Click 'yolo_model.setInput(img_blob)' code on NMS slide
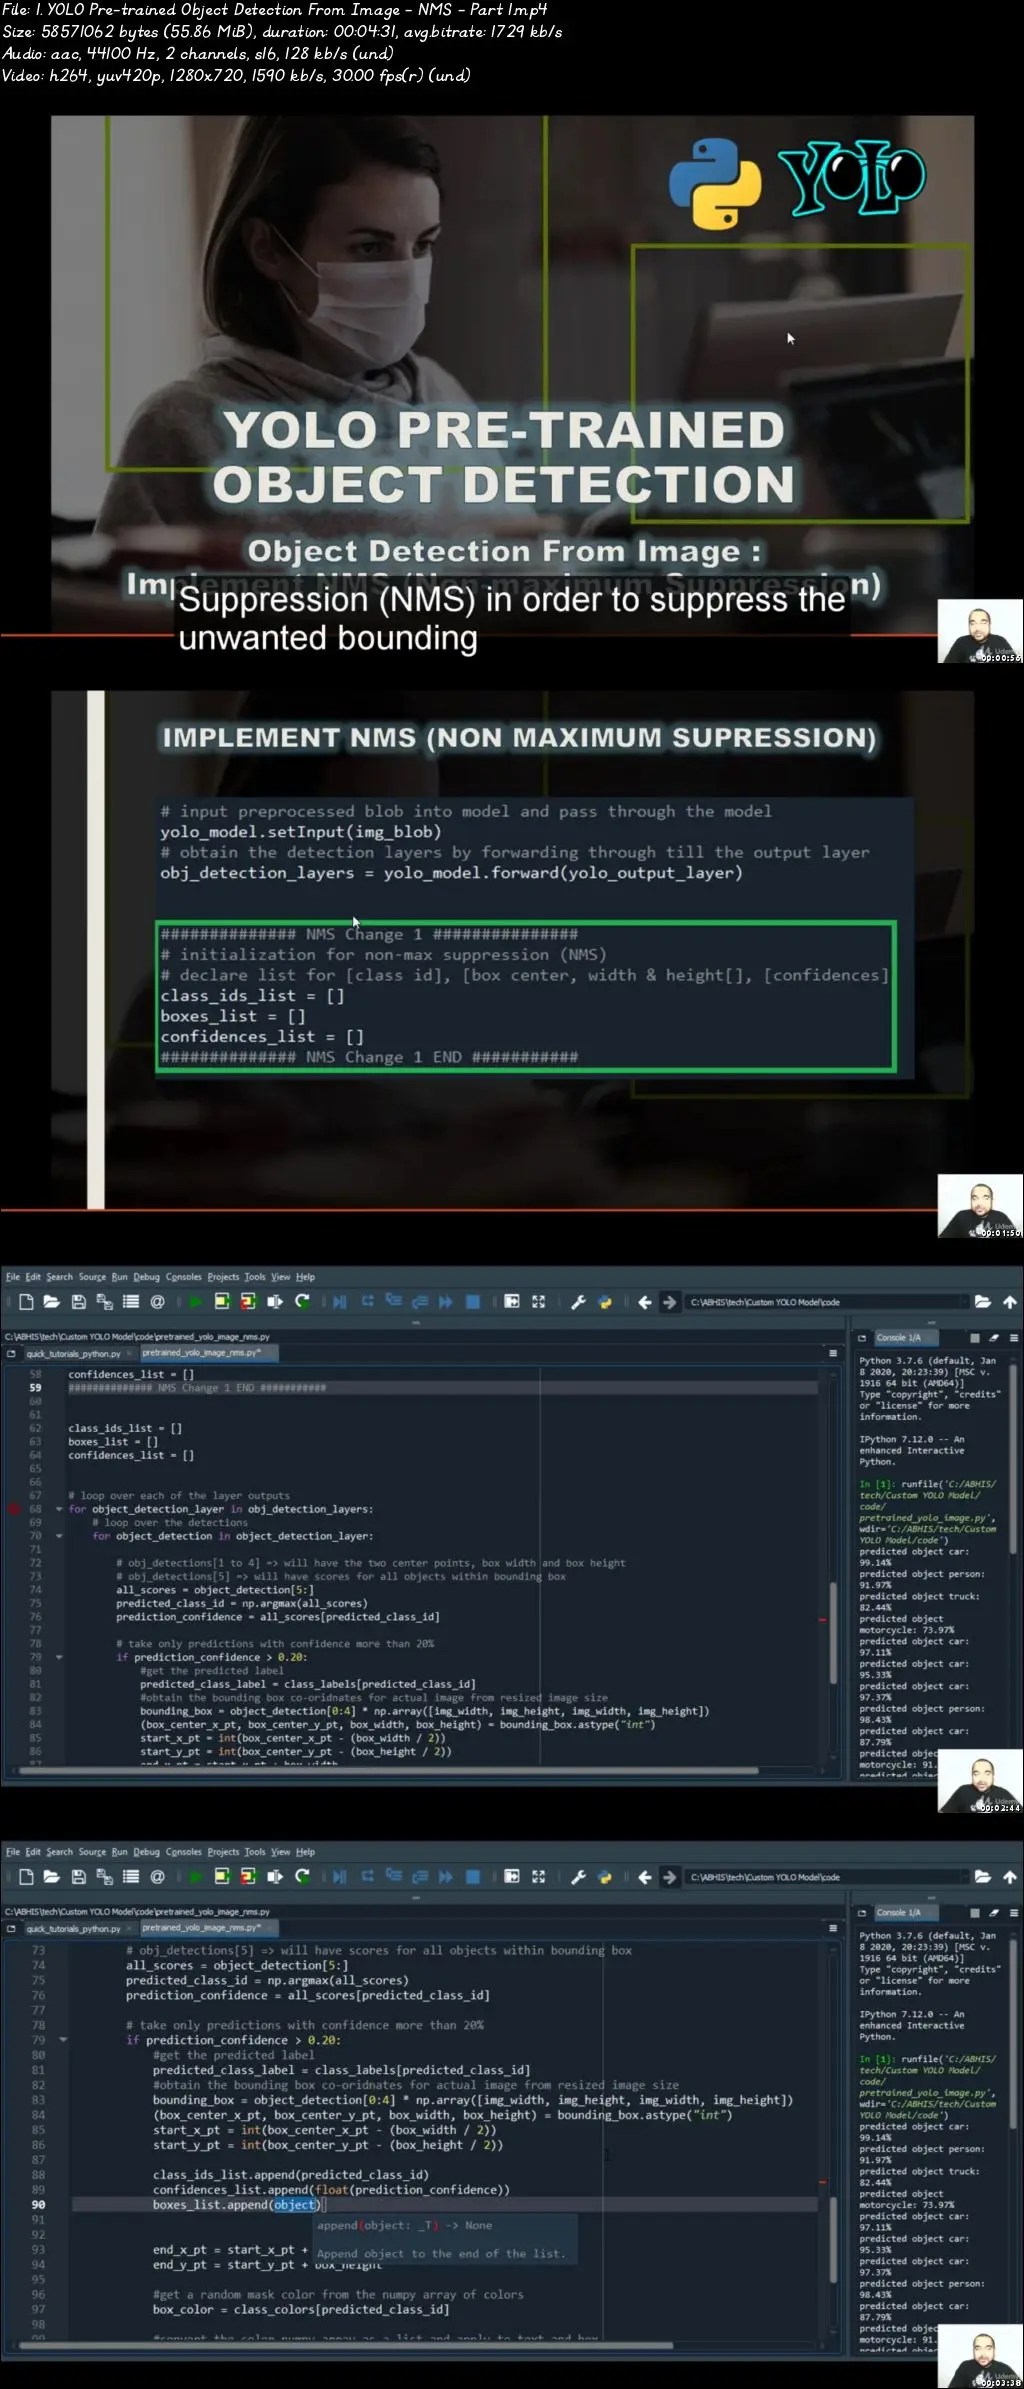 (300, 831)
